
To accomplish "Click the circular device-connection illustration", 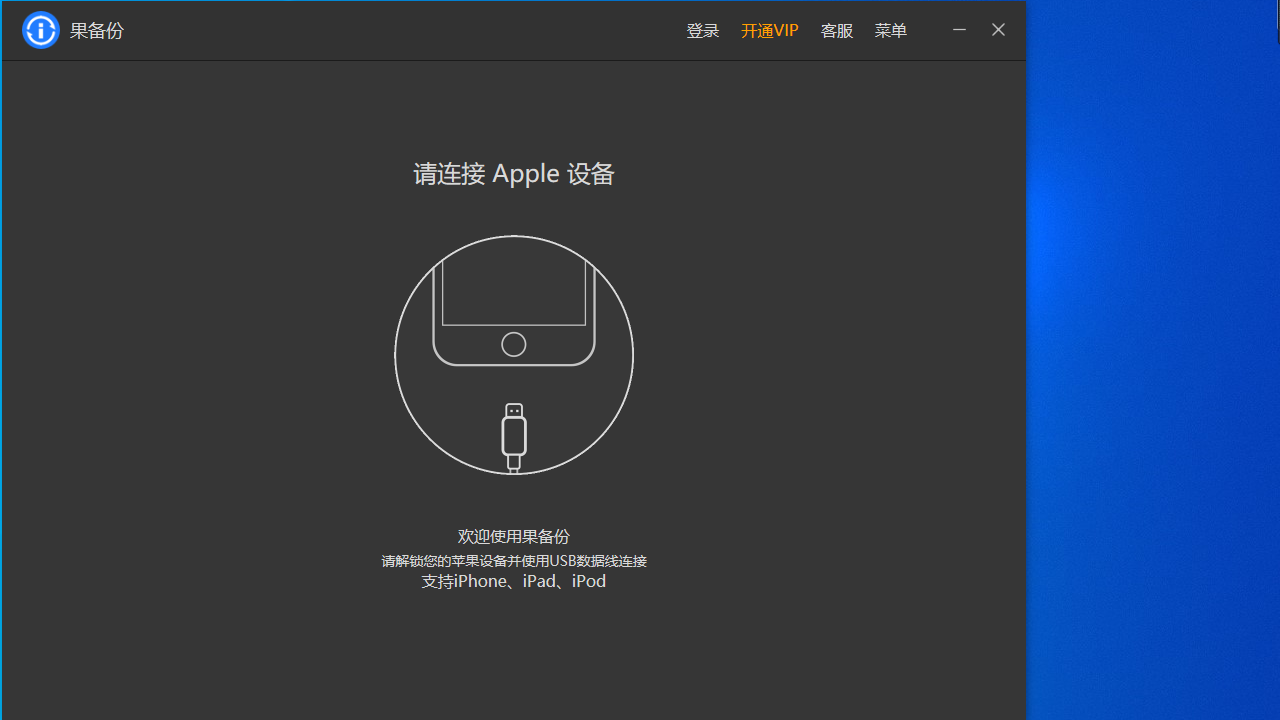I will click(x=513, y=355).
